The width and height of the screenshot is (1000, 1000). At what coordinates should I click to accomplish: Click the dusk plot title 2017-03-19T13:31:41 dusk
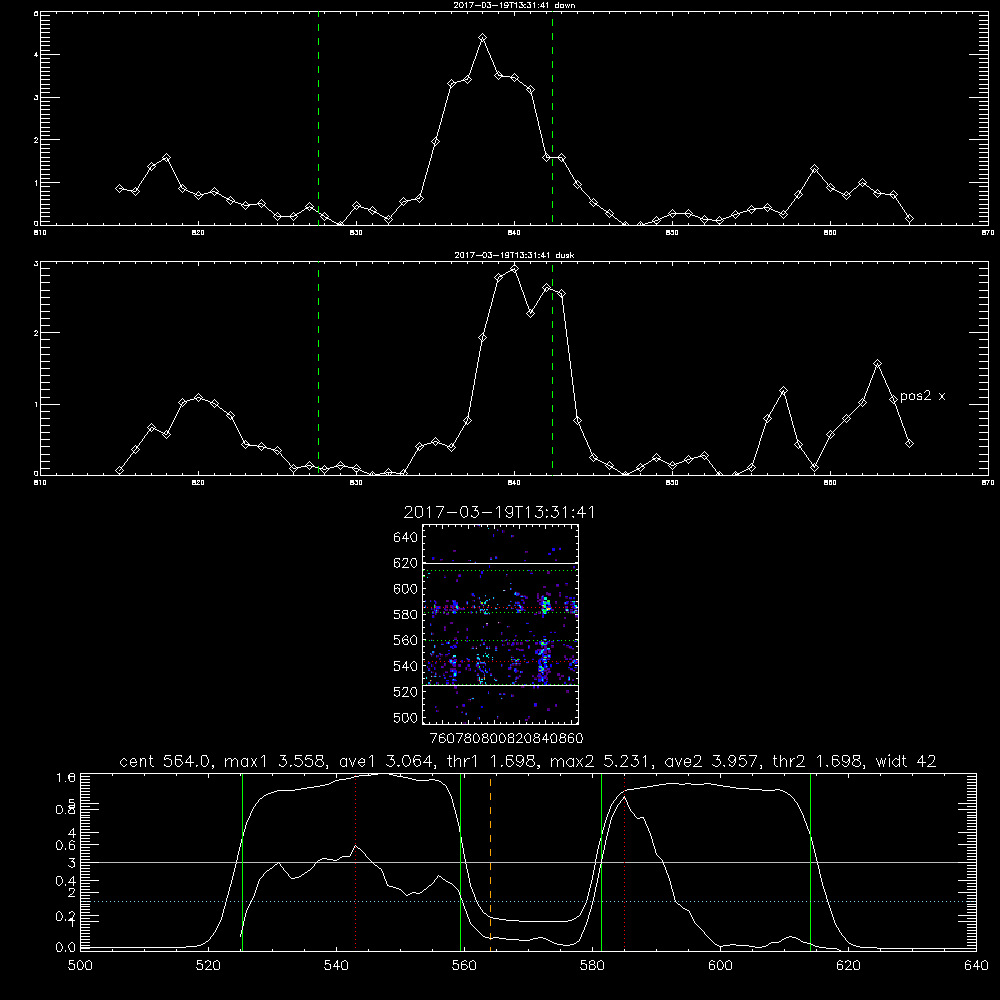point(514,255)
